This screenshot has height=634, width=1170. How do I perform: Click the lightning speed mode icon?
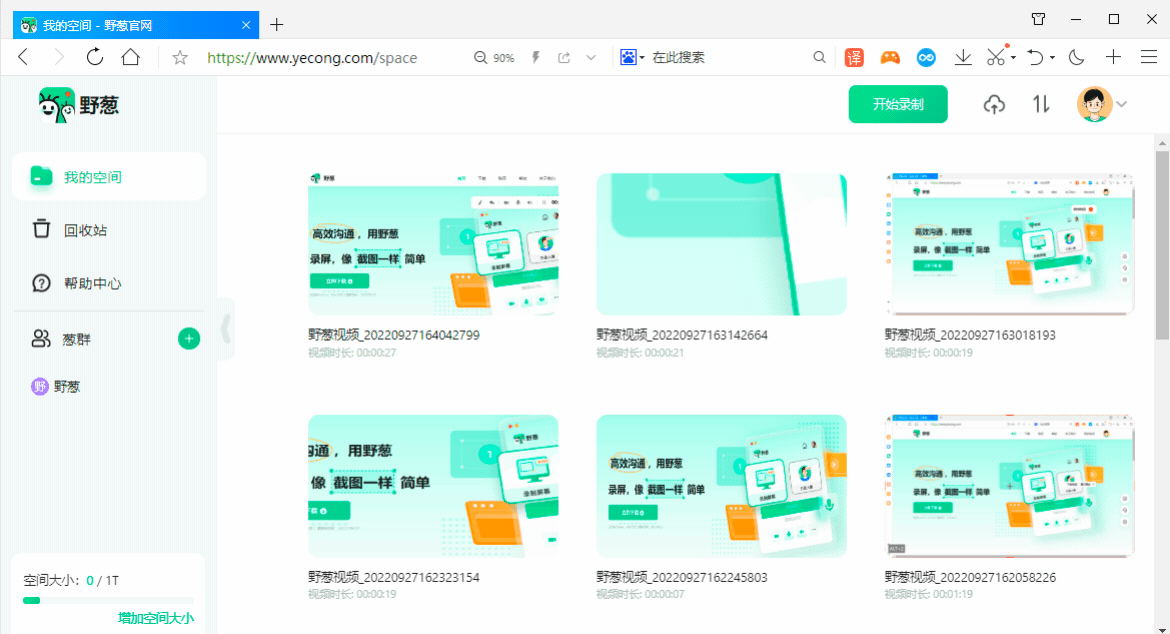coord(536,57)
